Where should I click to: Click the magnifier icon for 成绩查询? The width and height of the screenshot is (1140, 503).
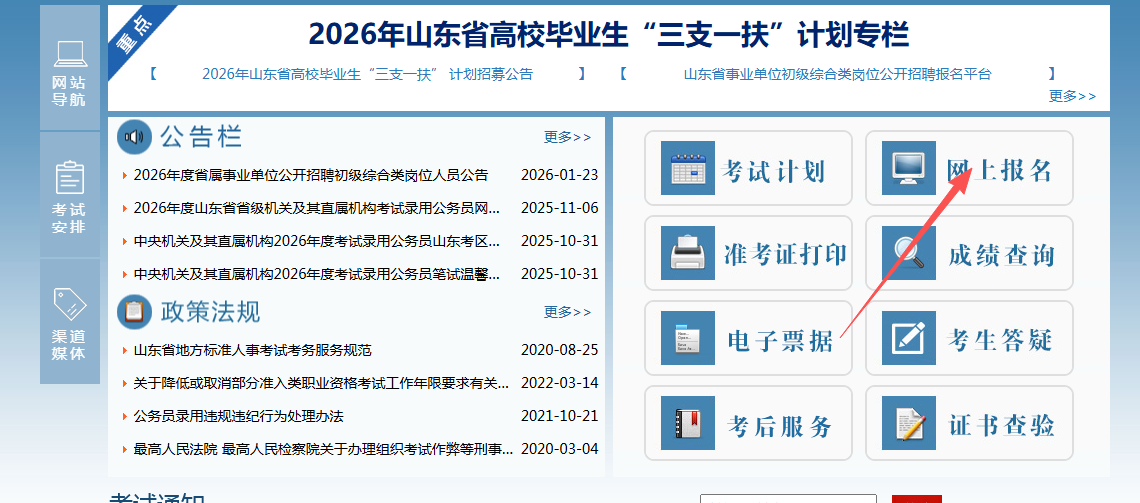click(x=908, y=254)
